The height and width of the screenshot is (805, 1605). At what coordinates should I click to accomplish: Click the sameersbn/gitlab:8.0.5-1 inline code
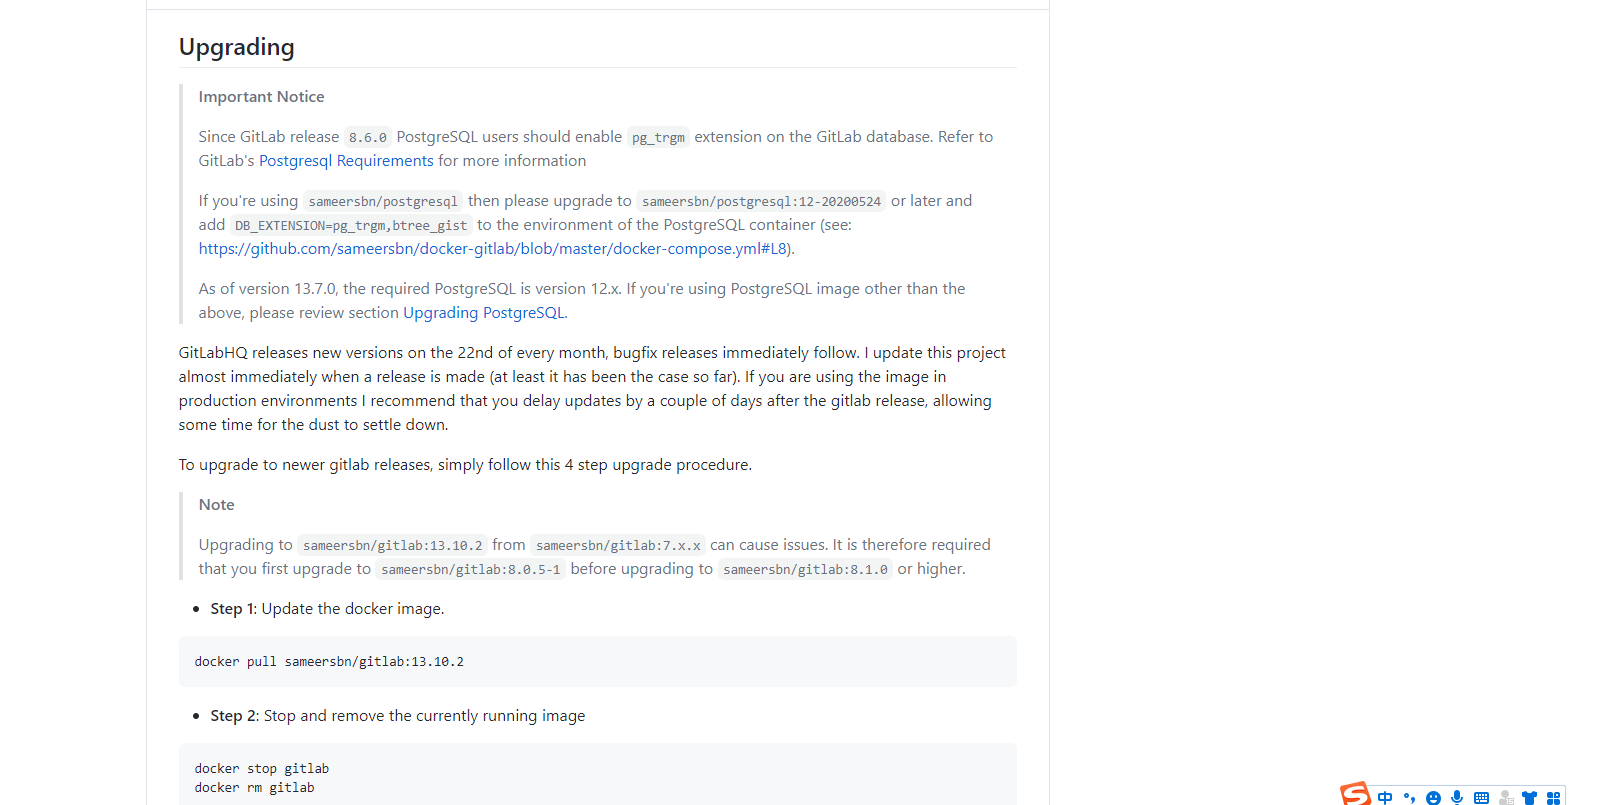[471, 569]
